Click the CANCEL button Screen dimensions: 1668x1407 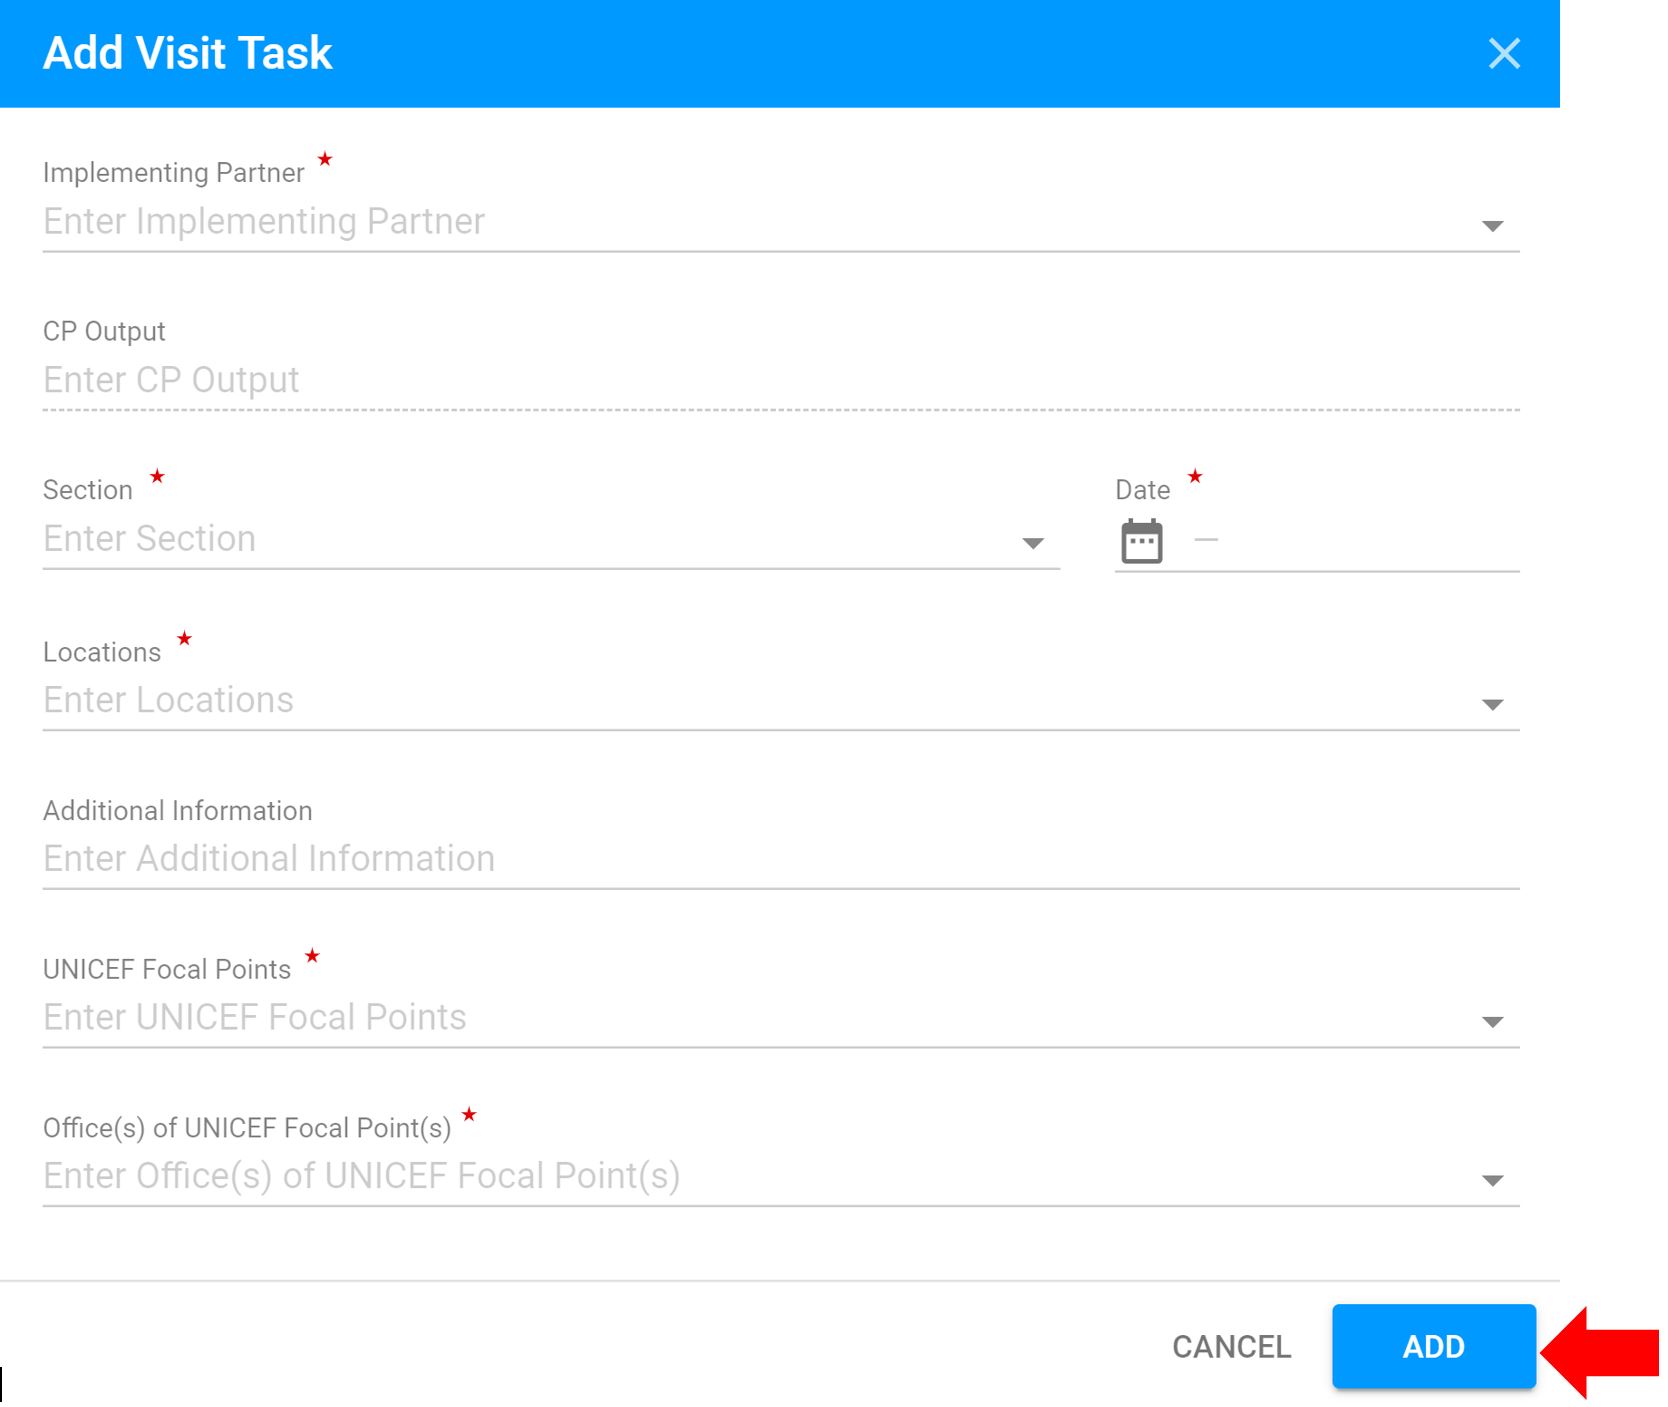coord(1231,1347)
